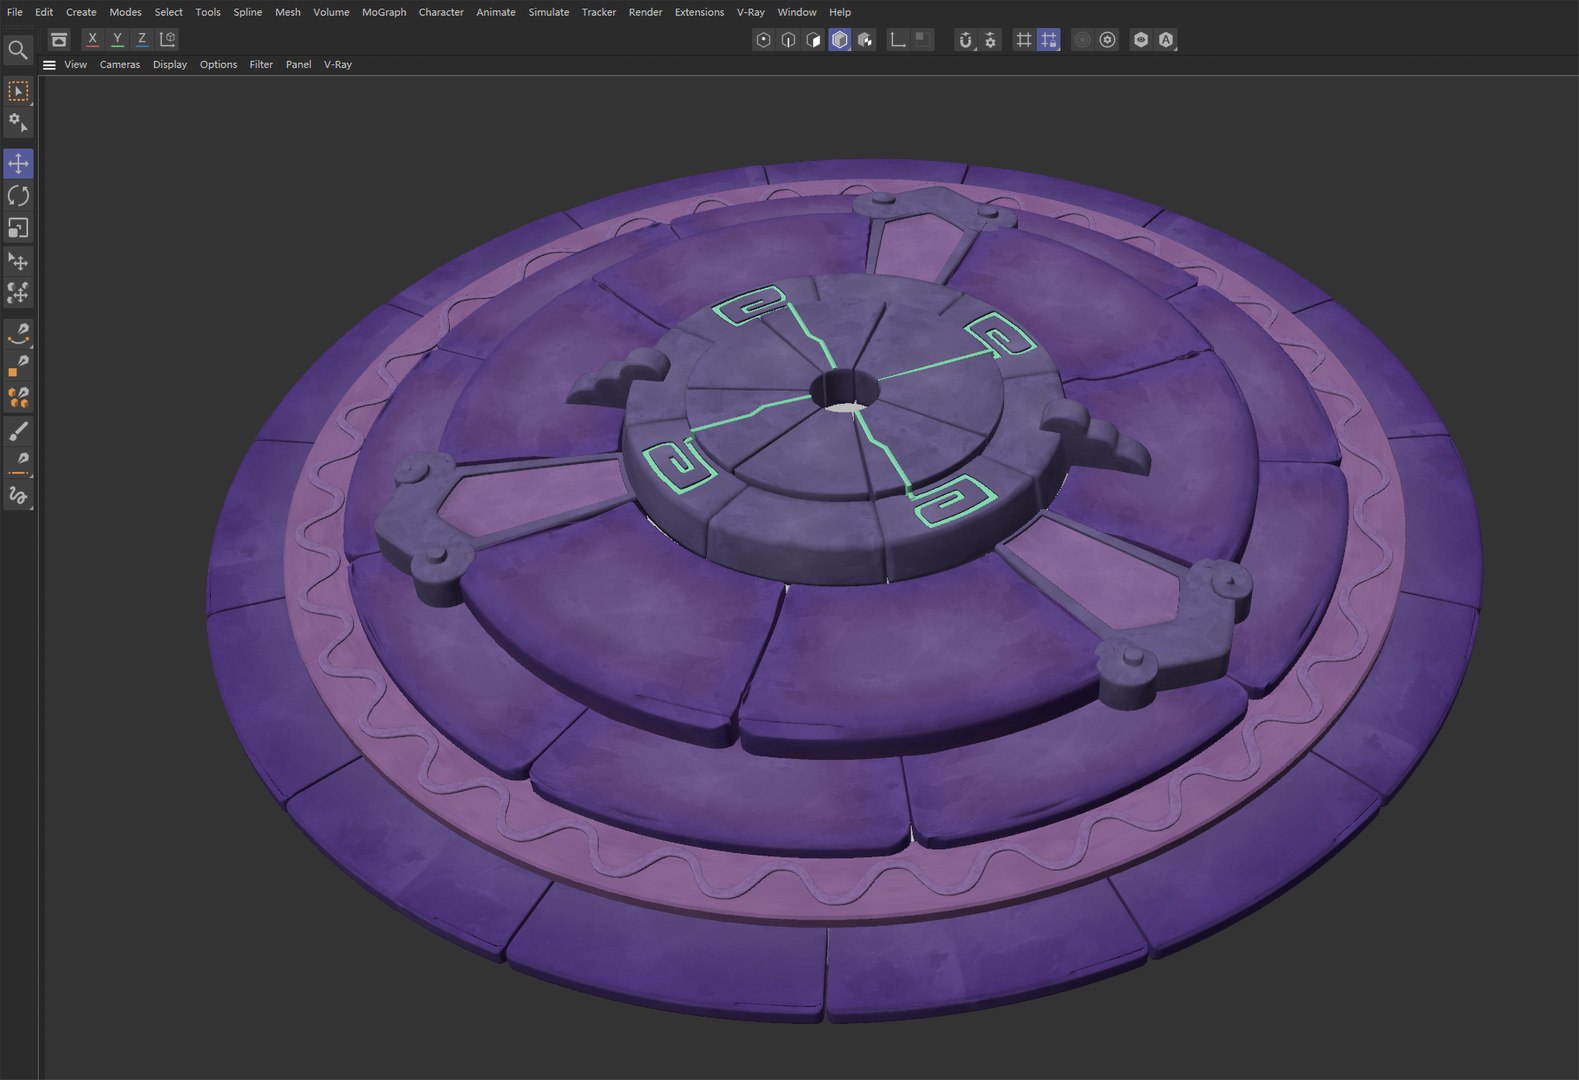The height and width of the screenshot is (1080, 1579).
Task: Open the asset browser archive icon
Action: [x=59, y=40]
